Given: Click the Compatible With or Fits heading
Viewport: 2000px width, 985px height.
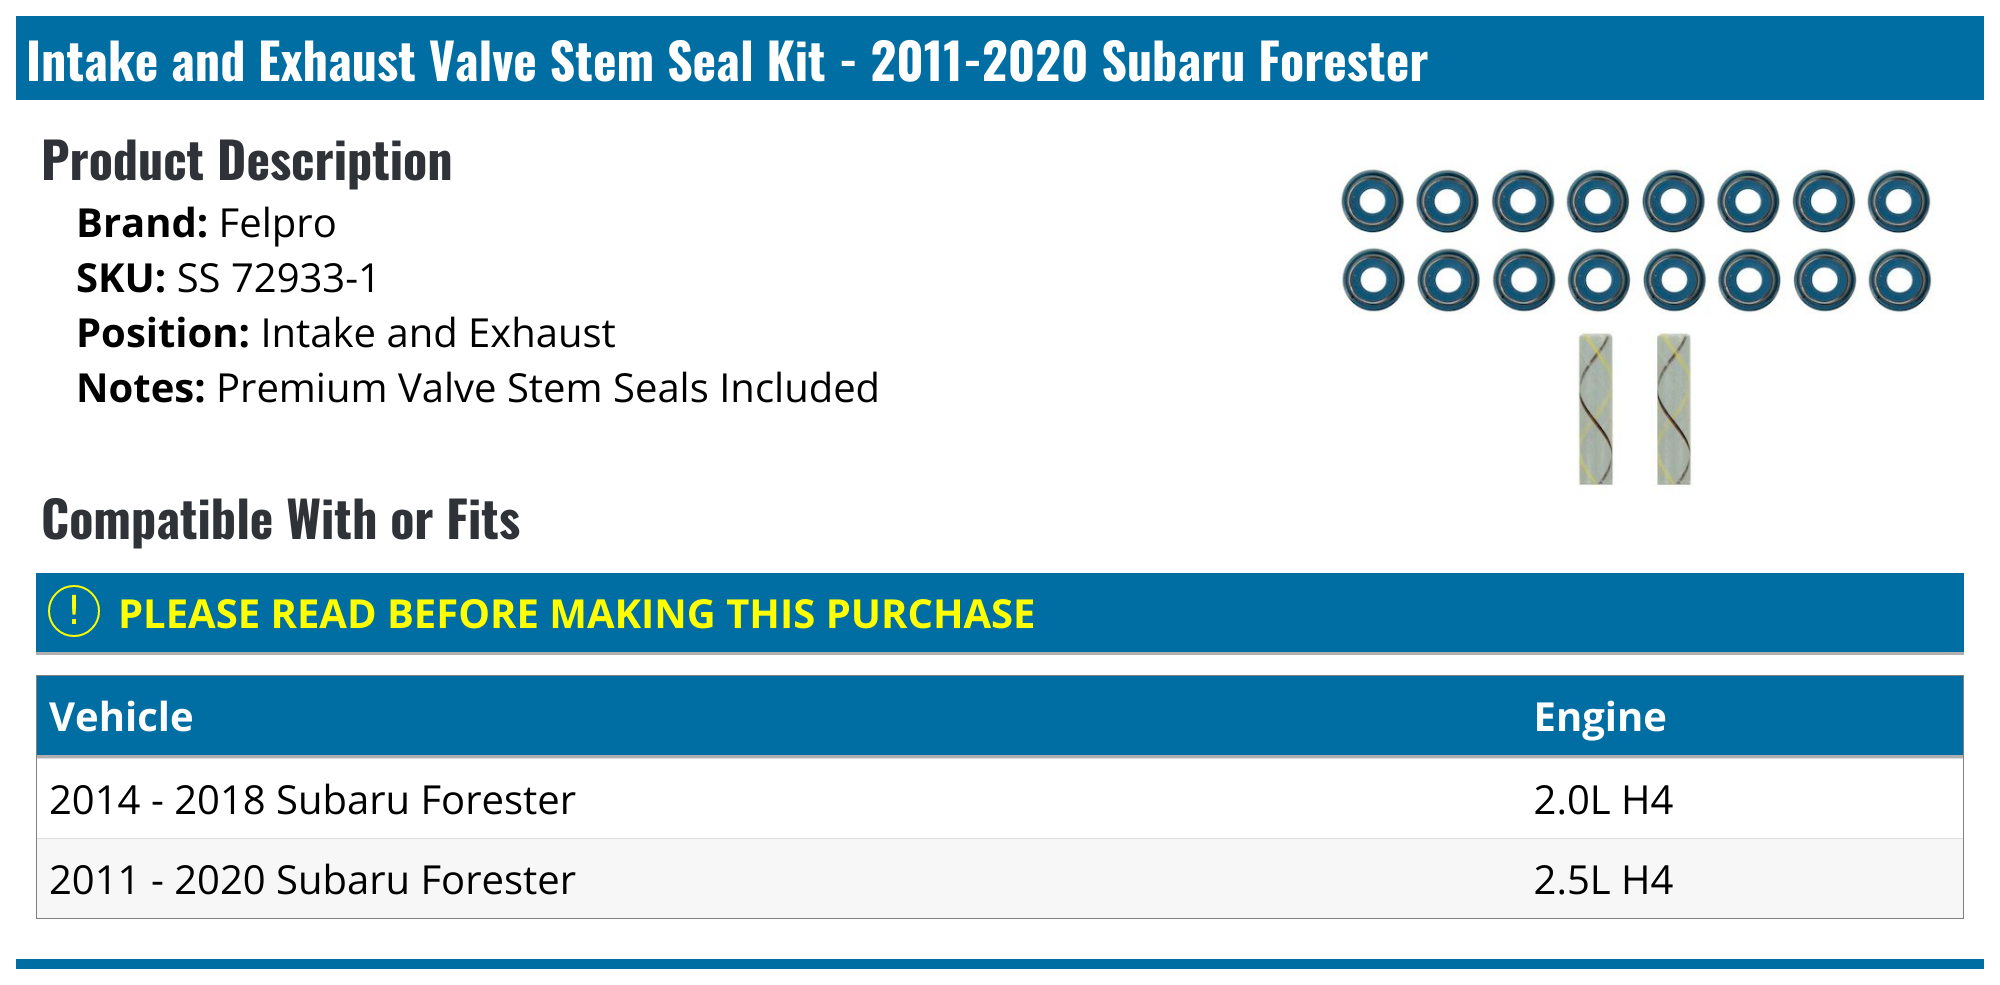Looking at the screenshot, I should (281, 520).
